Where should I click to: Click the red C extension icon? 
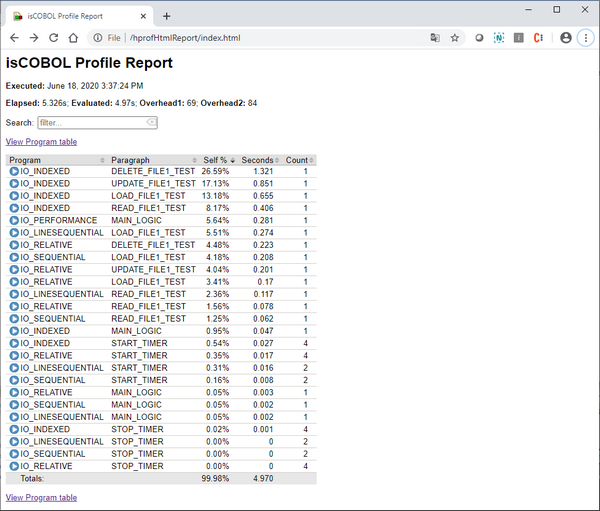pos(538,38)
